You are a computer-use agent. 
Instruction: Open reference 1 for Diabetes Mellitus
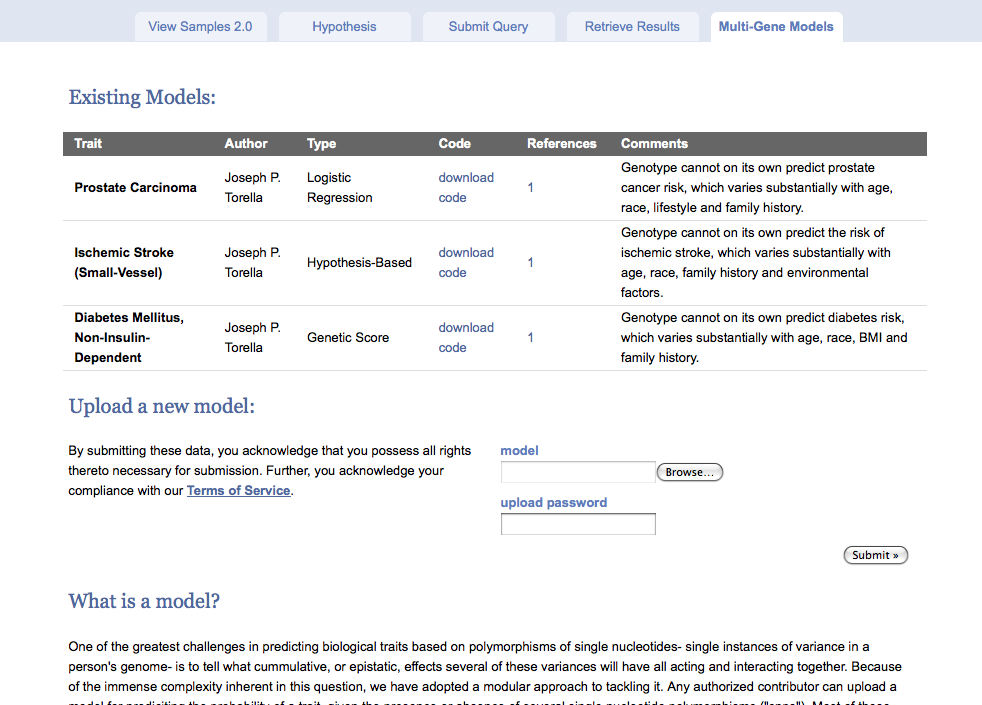(x=530, y=338)
